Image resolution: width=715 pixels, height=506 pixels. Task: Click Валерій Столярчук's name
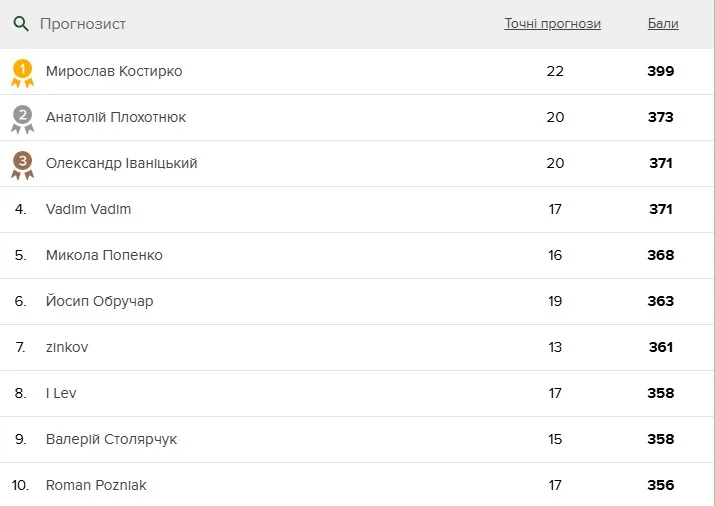pyautogui.click(x=111, y=439)
